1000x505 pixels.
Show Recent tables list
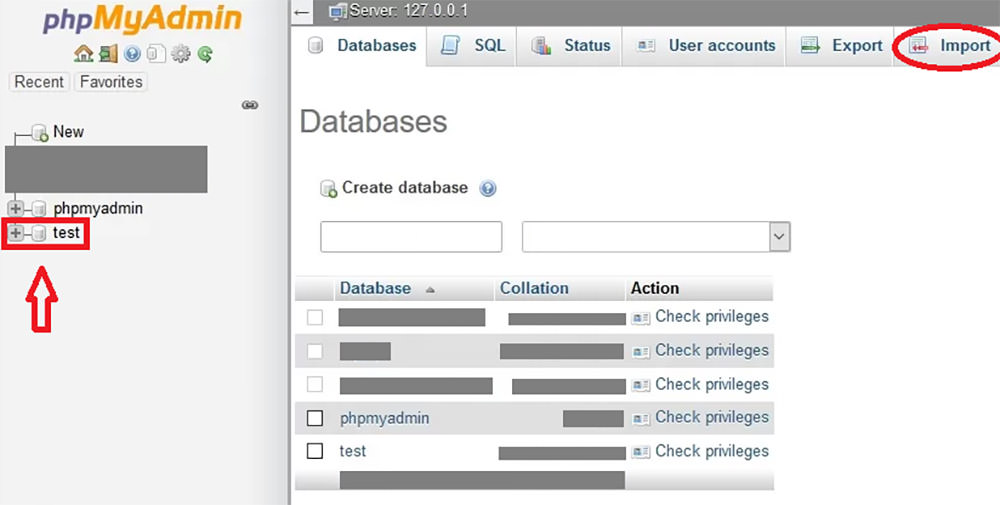[x=39, y=82]
